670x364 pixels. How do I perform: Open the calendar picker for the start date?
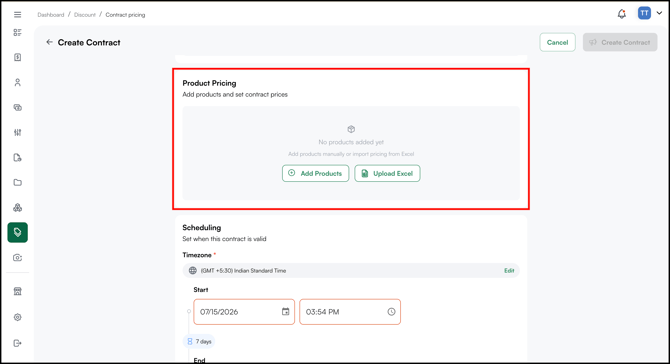285,311
